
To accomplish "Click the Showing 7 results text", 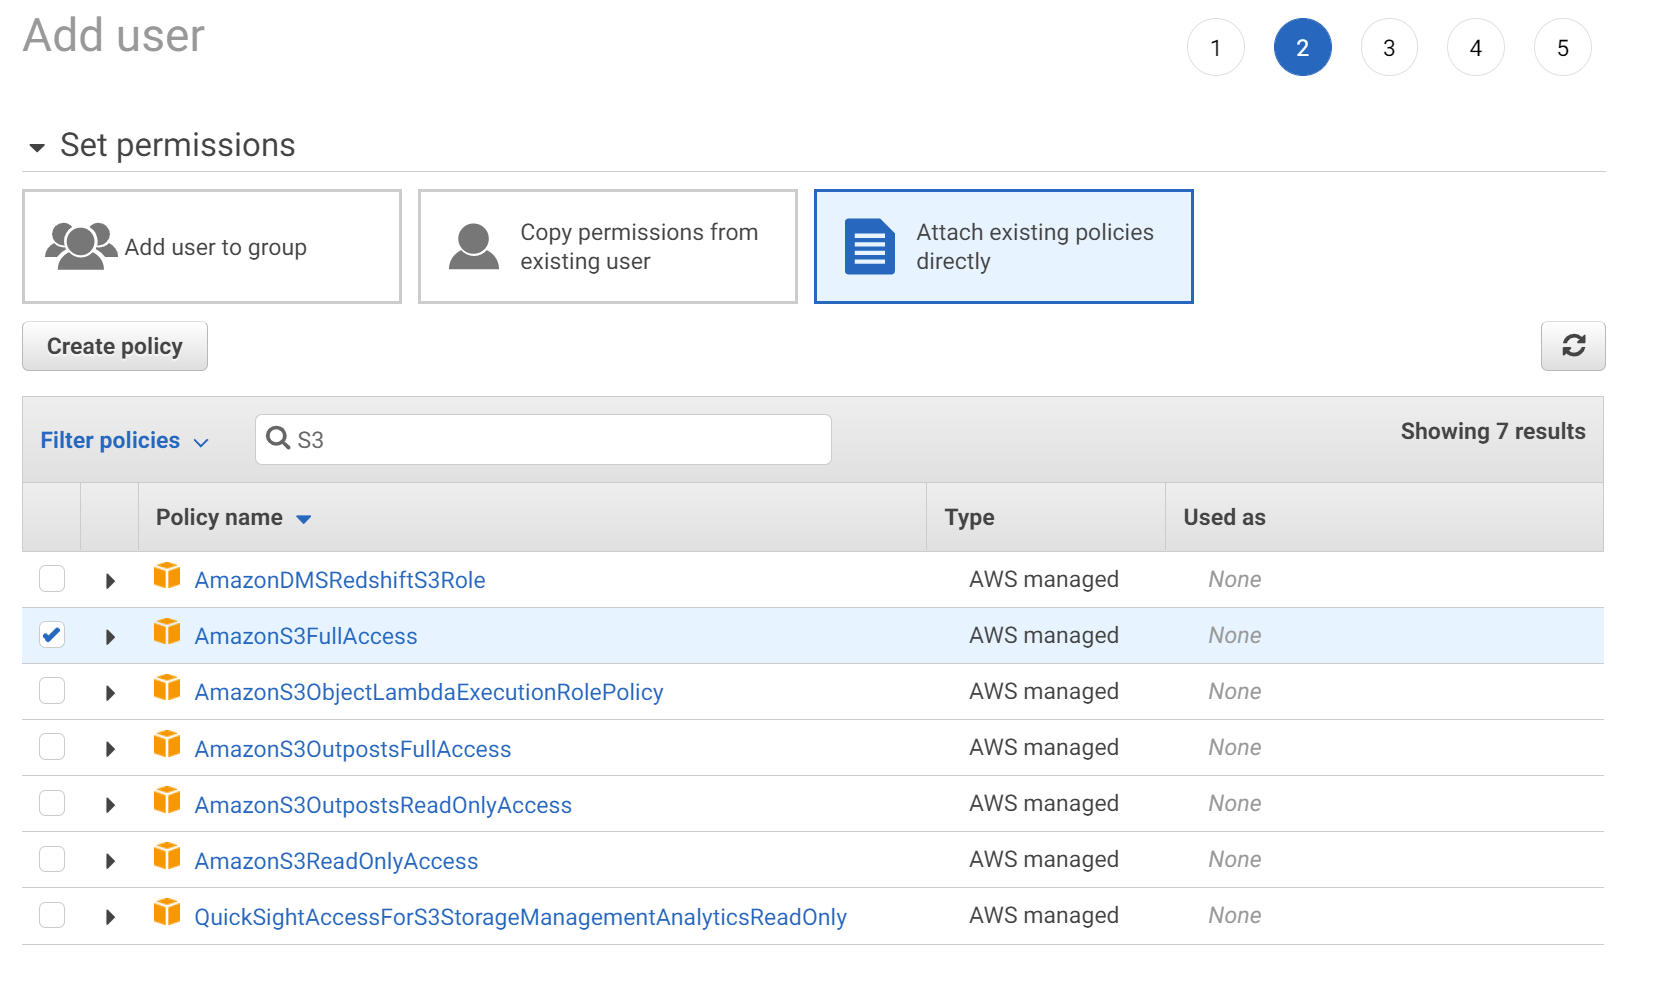I will tap(1493, 431).
